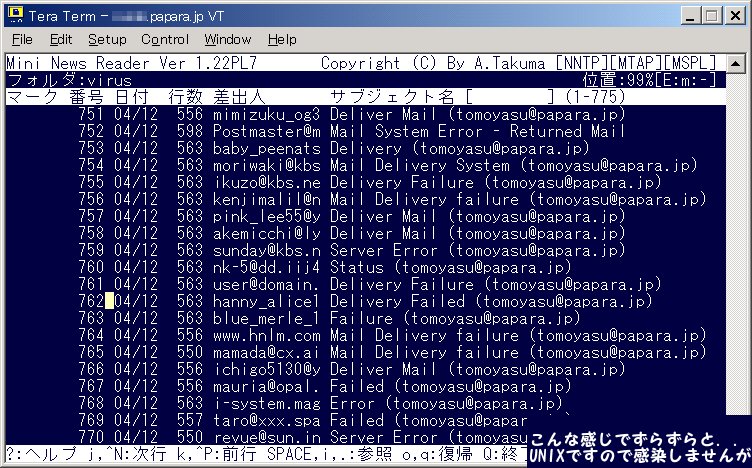Click the '差出人' column heading
The width and height of the screenshot is (752, 468).
(239, 97)
